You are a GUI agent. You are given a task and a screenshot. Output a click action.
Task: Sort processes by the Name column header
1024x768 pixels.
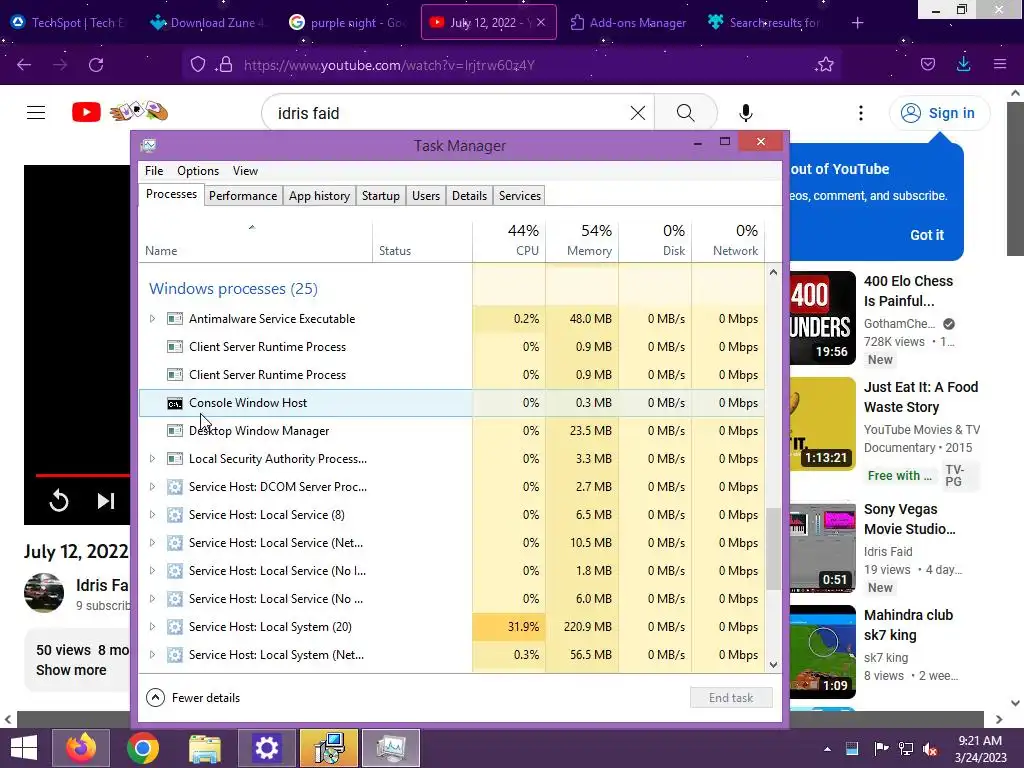point(255,240)
